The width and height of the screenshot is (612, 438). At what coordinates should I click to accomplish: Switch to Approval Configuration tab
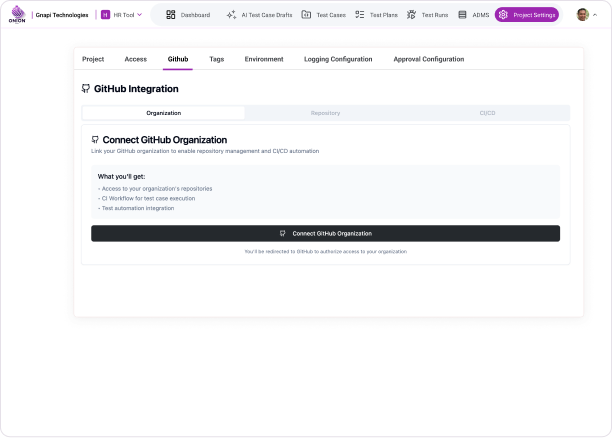(x=429, y=59)
